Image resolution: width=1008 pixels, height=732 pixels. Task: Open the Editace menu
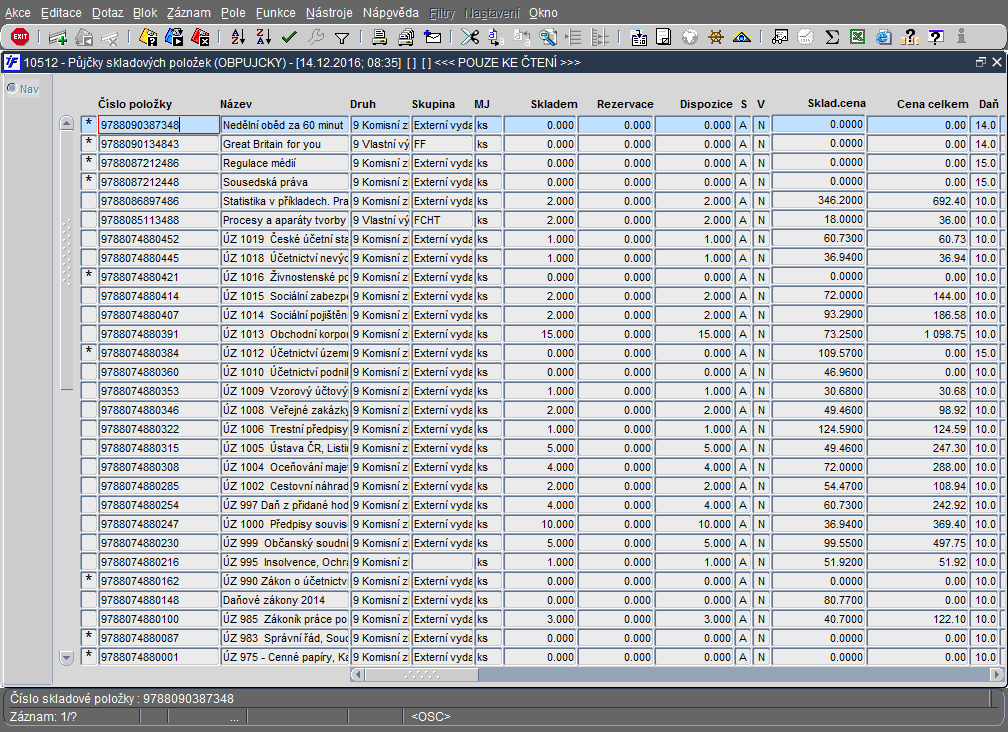pyautogui.click(x=61, y=13)
